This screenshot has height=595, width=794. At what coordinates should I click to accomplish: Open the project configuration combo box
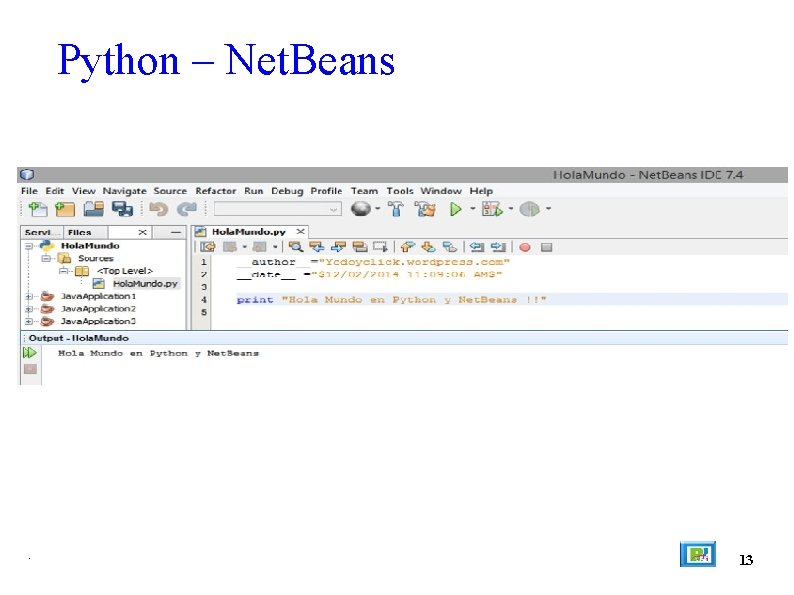(277, 209)
